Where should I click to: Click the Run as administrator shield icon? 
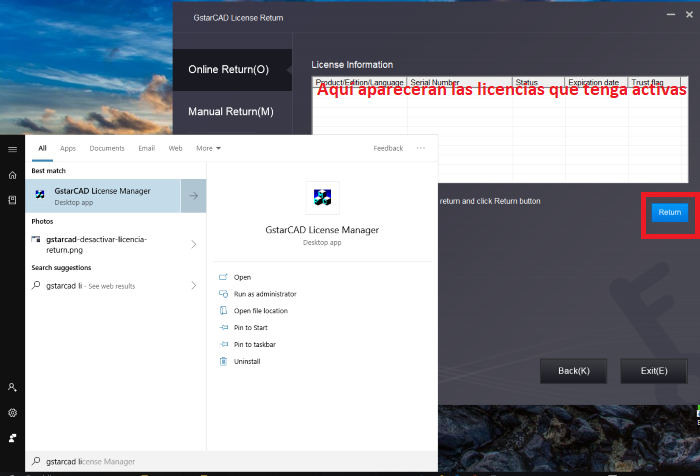click(223, 294)
